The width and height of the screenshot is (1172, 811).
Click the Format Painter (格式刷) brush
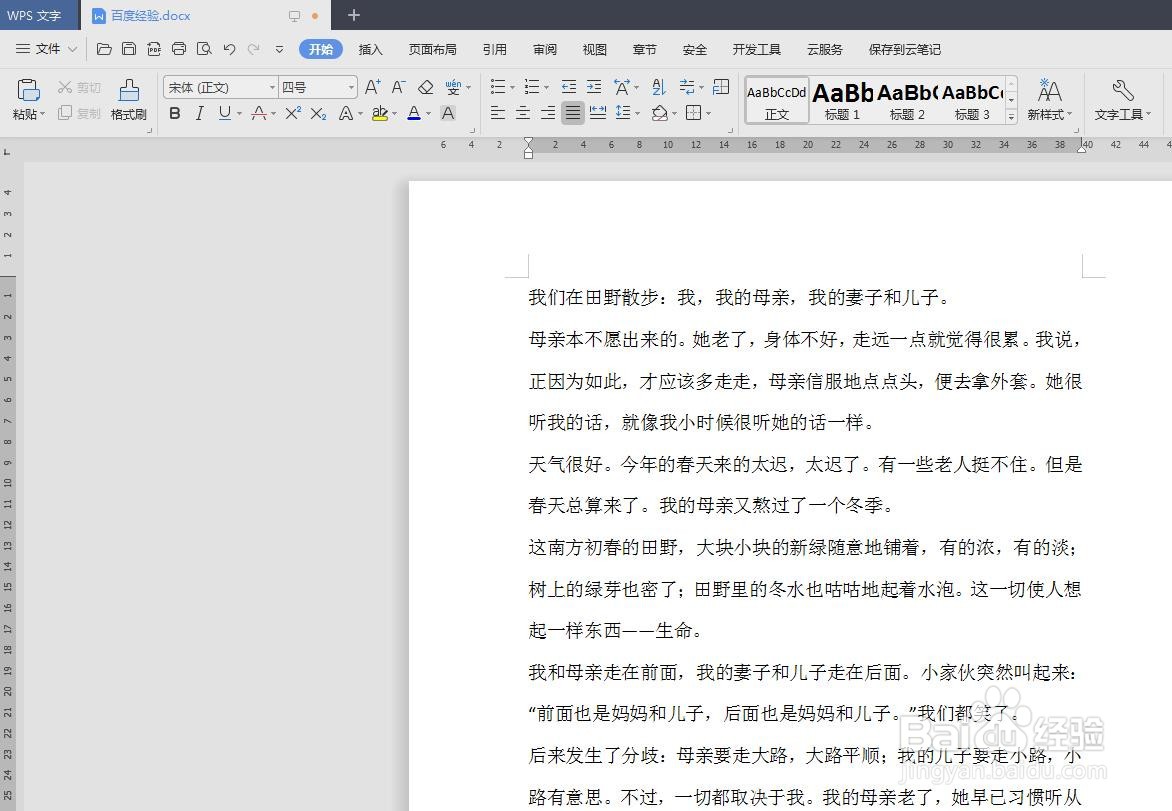point(129,90)
